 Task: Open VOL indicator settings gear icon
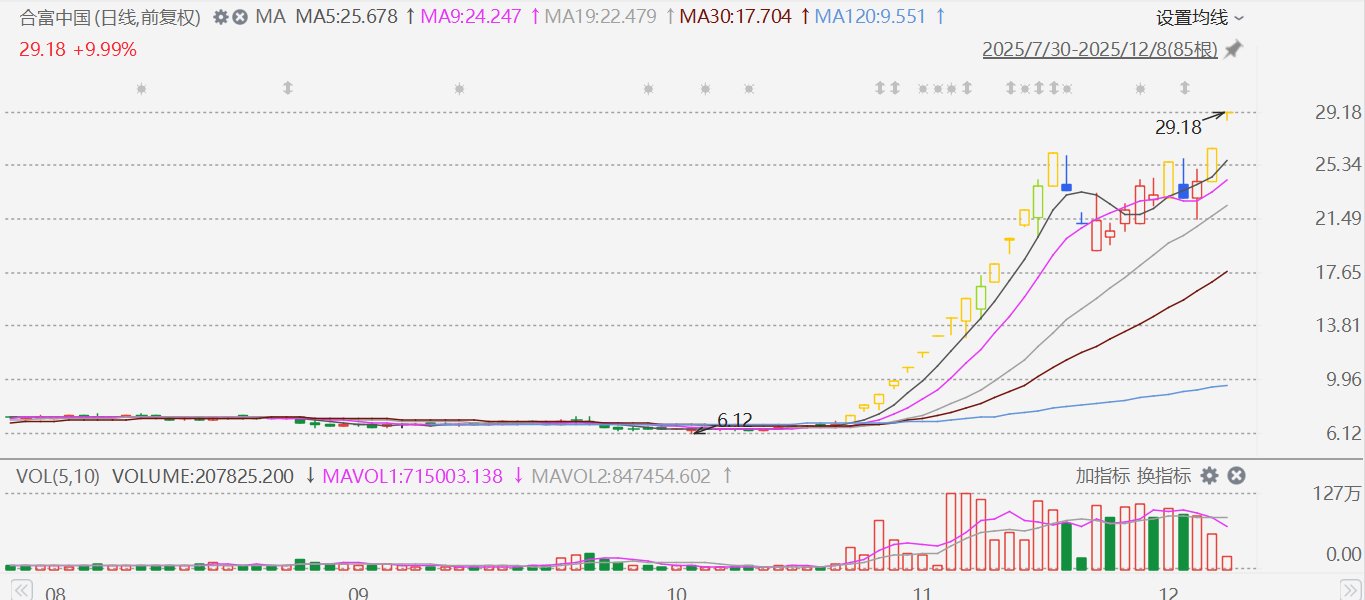[1210, 476]
